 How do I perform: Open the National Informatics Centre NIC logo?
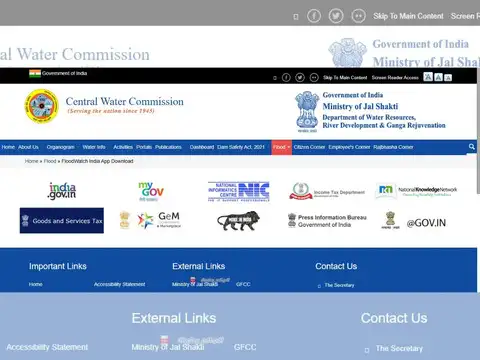point(239,191)
